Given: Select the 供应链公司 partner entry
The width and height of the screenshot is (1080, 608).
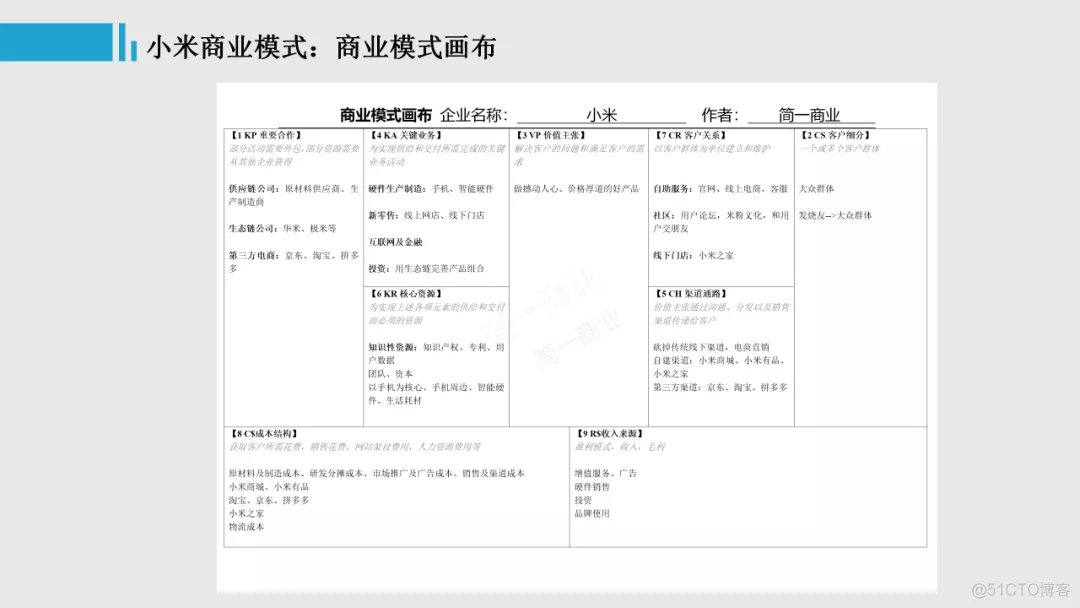Looking at the screenshot, I should pos(294,195).
